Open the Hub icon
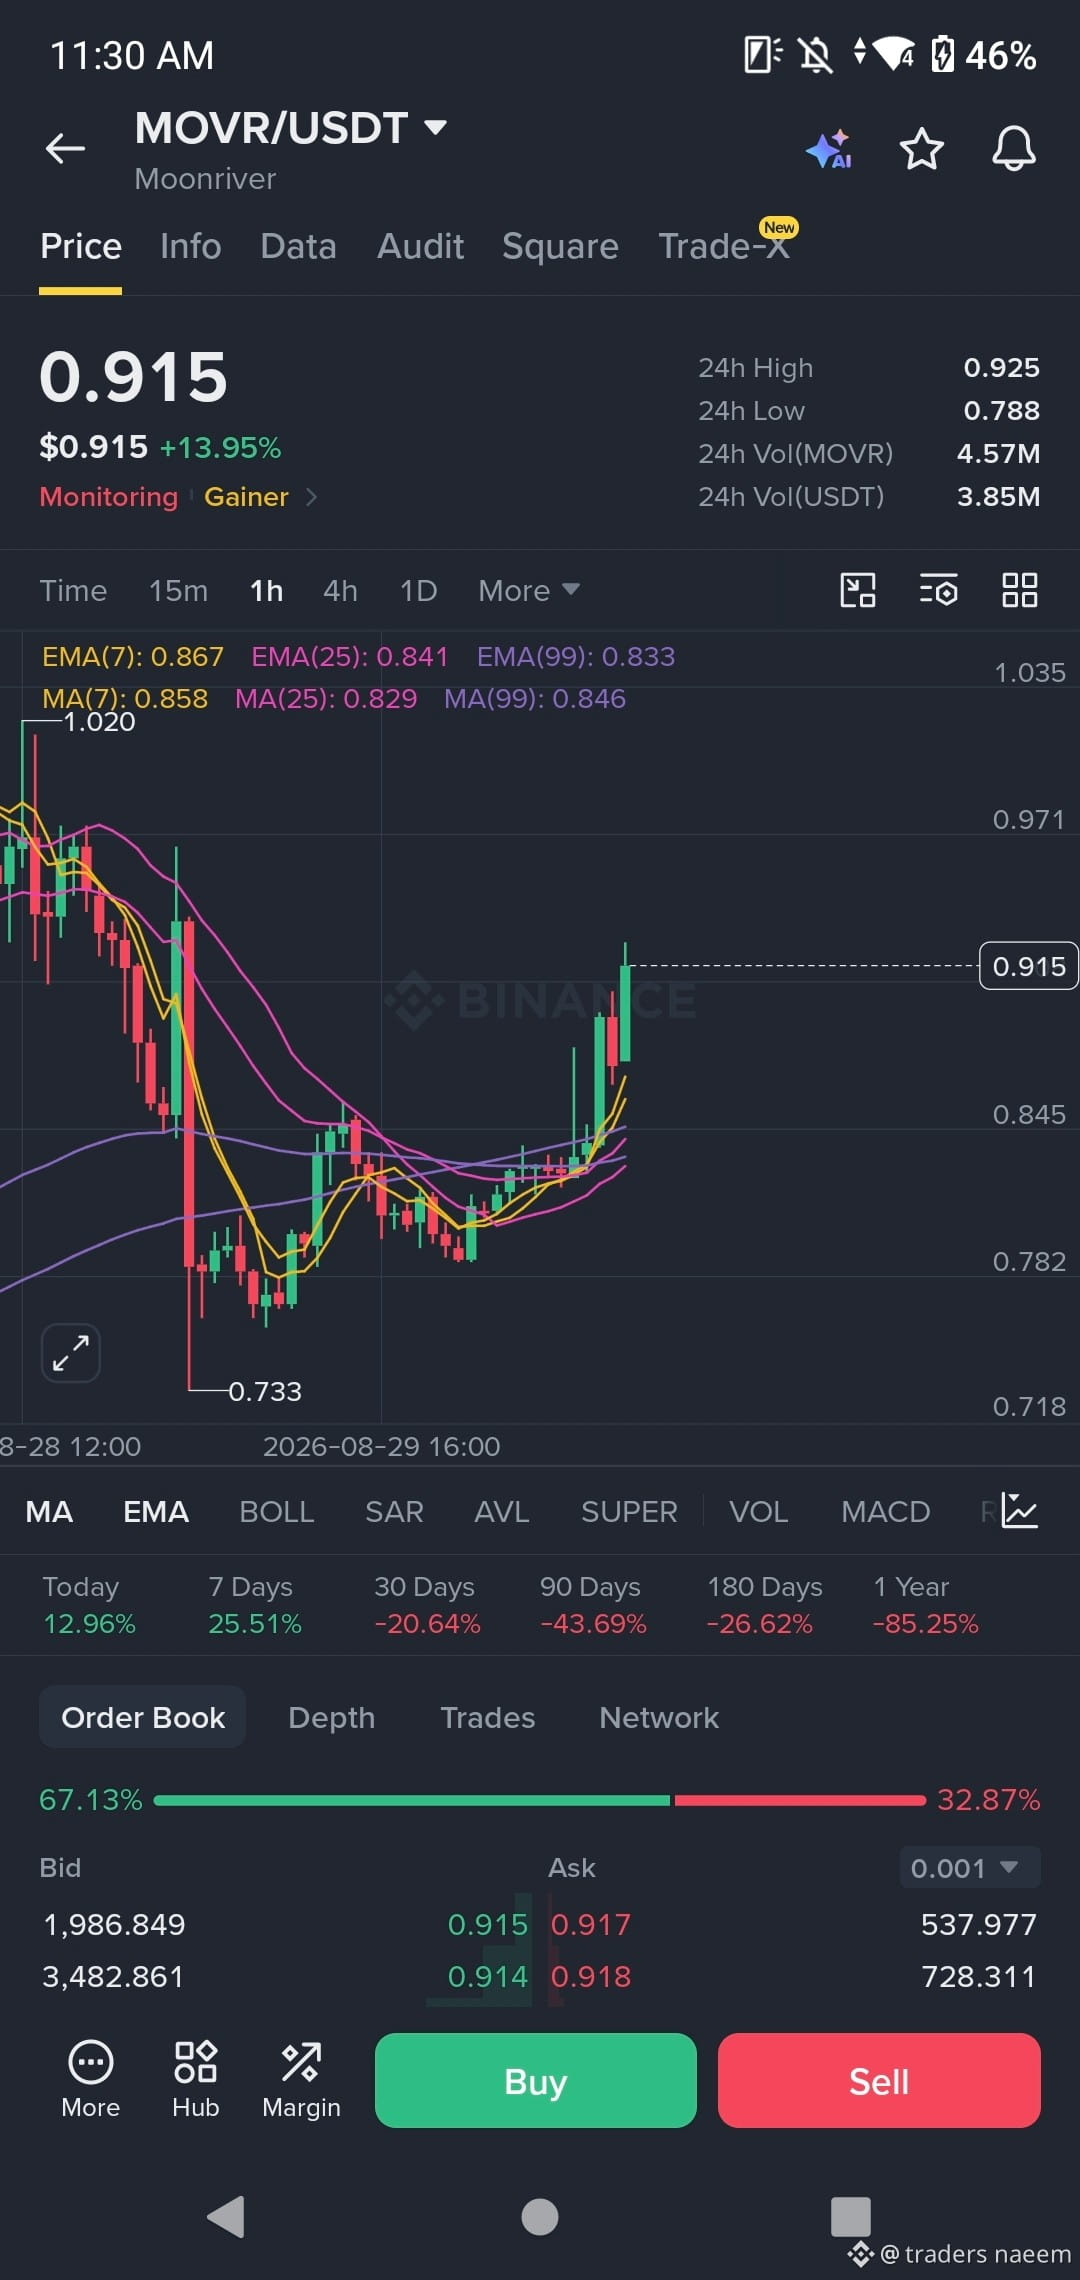The height and width of the screenshot is (2280, 1080). click(x=196, y=2080)
